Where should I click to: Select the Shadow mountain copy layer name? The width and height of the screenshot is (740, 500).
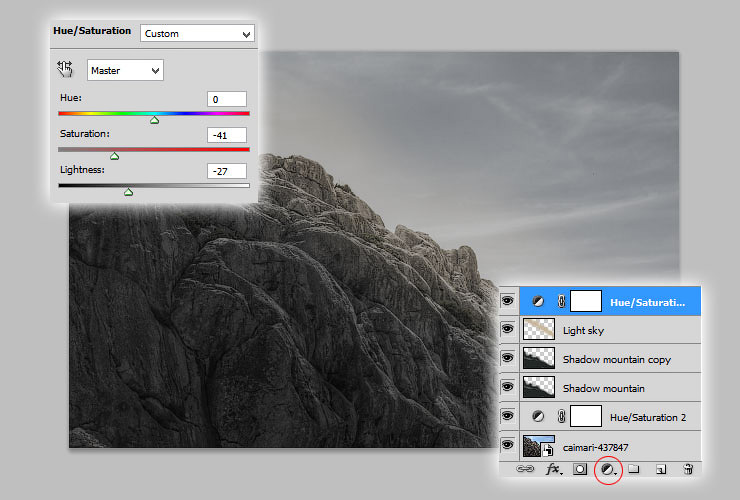[x=616, y=359]
